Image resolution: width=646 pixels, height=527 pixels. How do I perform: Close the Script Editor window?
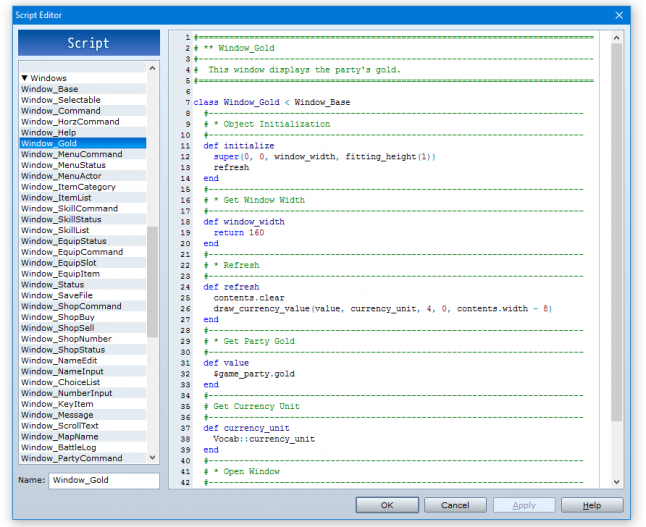pos(619,15)
